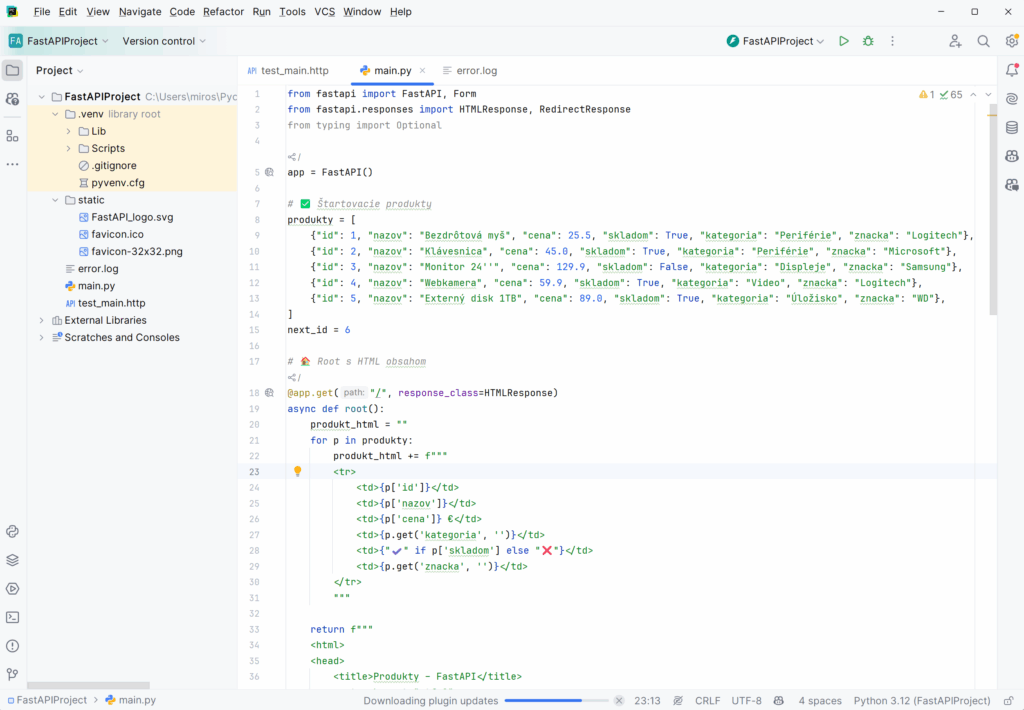Toggle the read-only lock icon in status bar
Viewport: 1024px width, 710px height.
click(x=1009, y=700)
